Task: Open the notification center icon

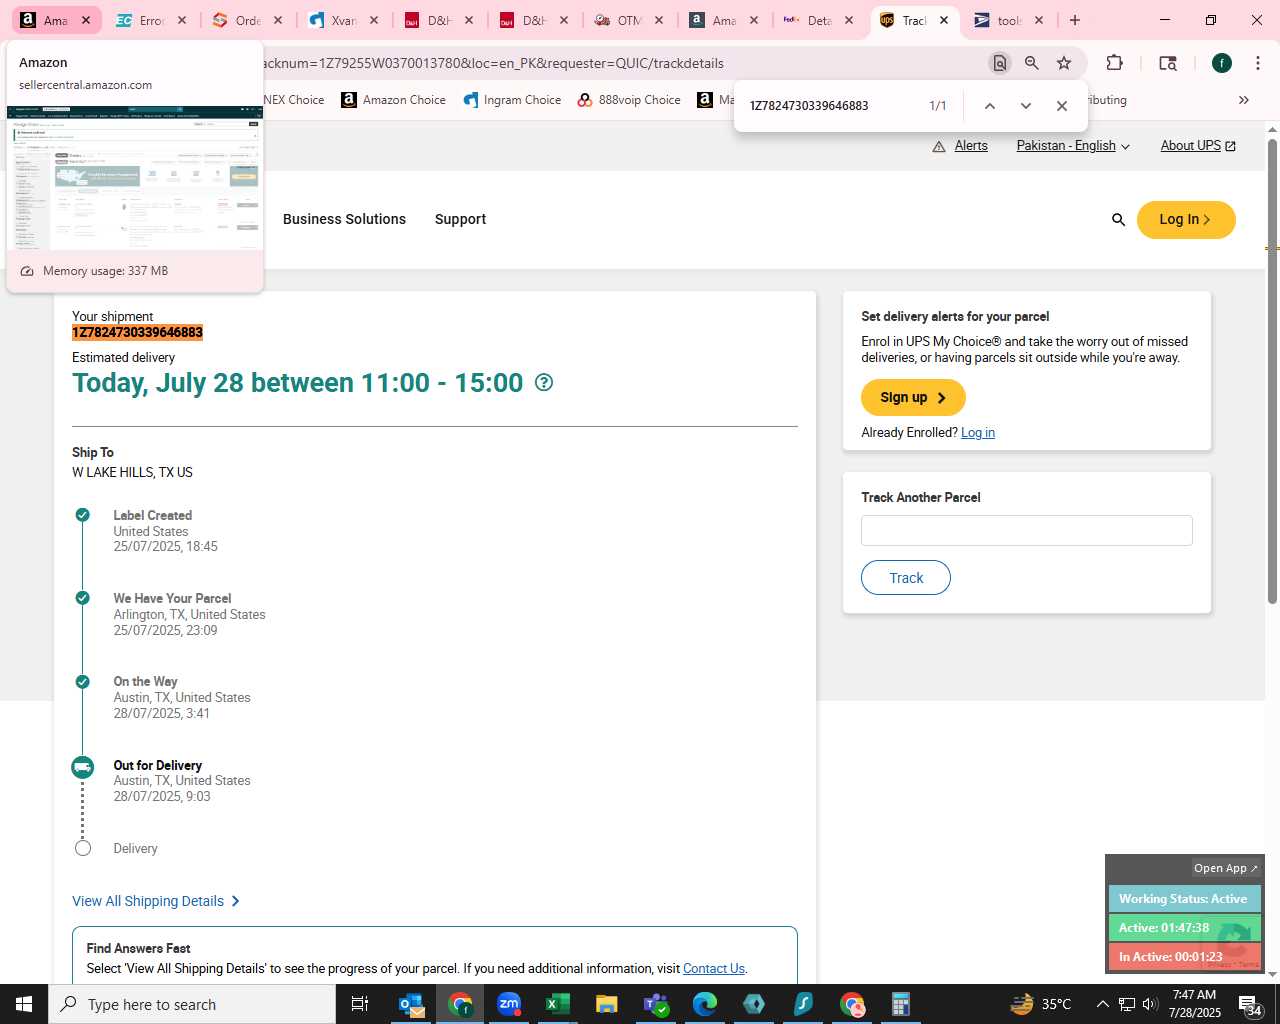Action: click(1250, 1004)
